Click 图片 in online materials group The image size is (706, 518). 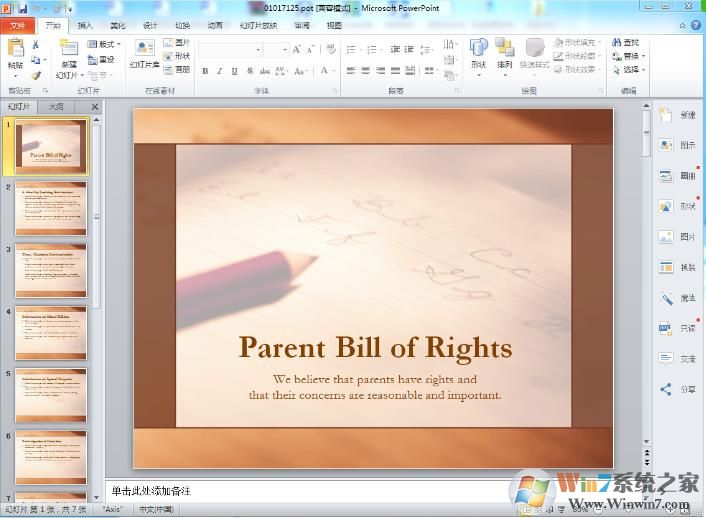click(176, 43)
